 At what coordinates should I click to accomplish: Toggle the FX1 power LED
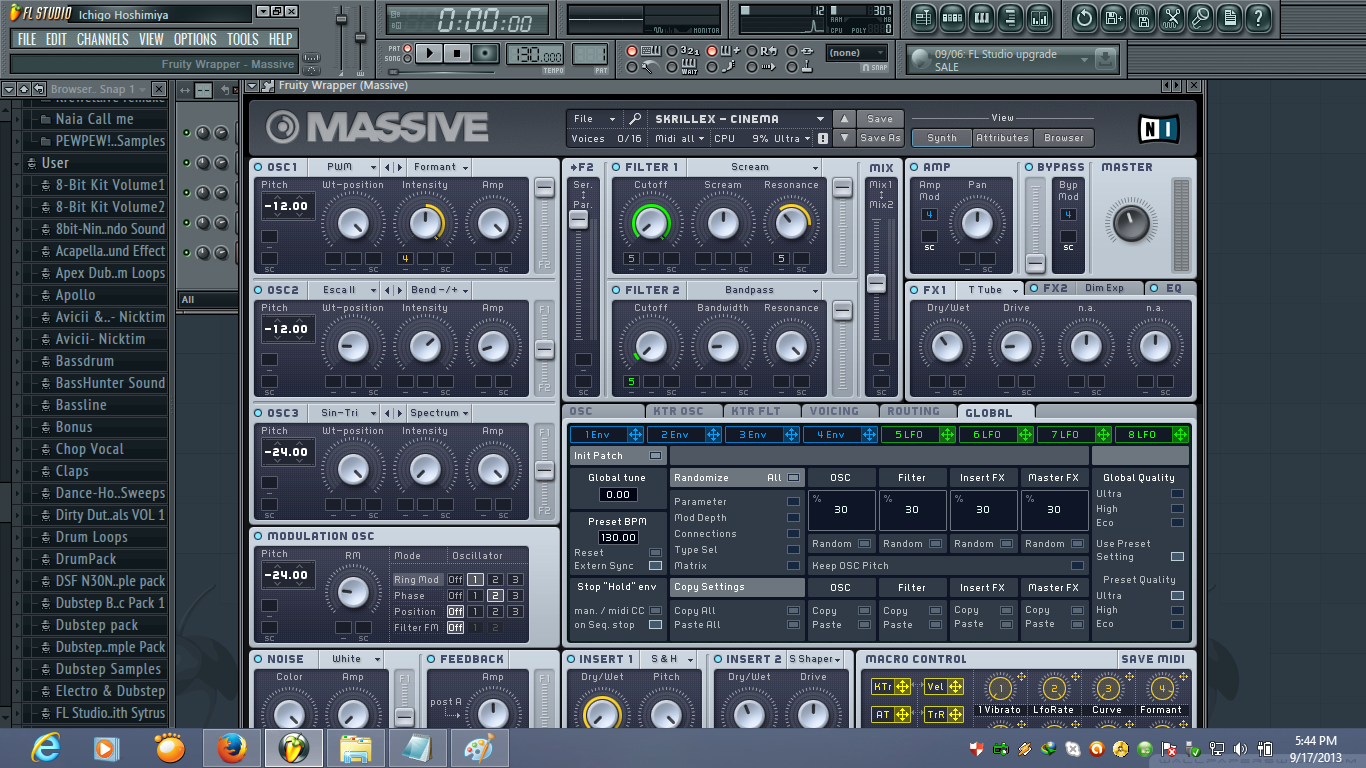[x=914, y=290]
